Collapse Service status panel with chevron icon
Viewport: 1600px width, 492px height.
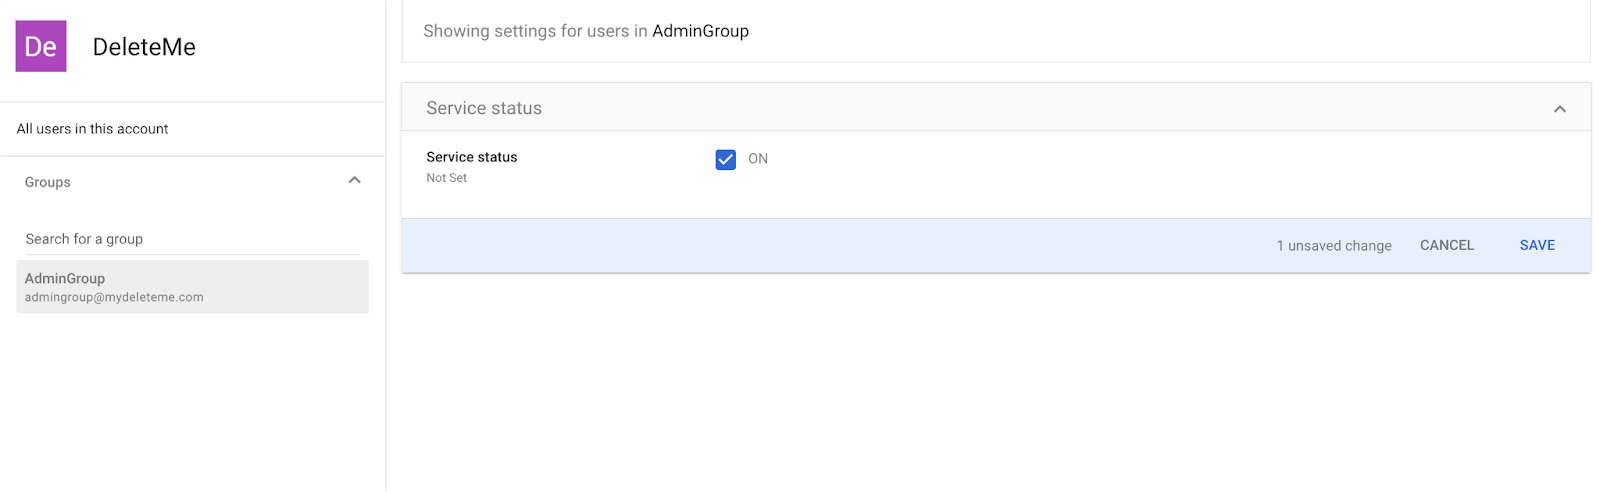[1559, 108]
